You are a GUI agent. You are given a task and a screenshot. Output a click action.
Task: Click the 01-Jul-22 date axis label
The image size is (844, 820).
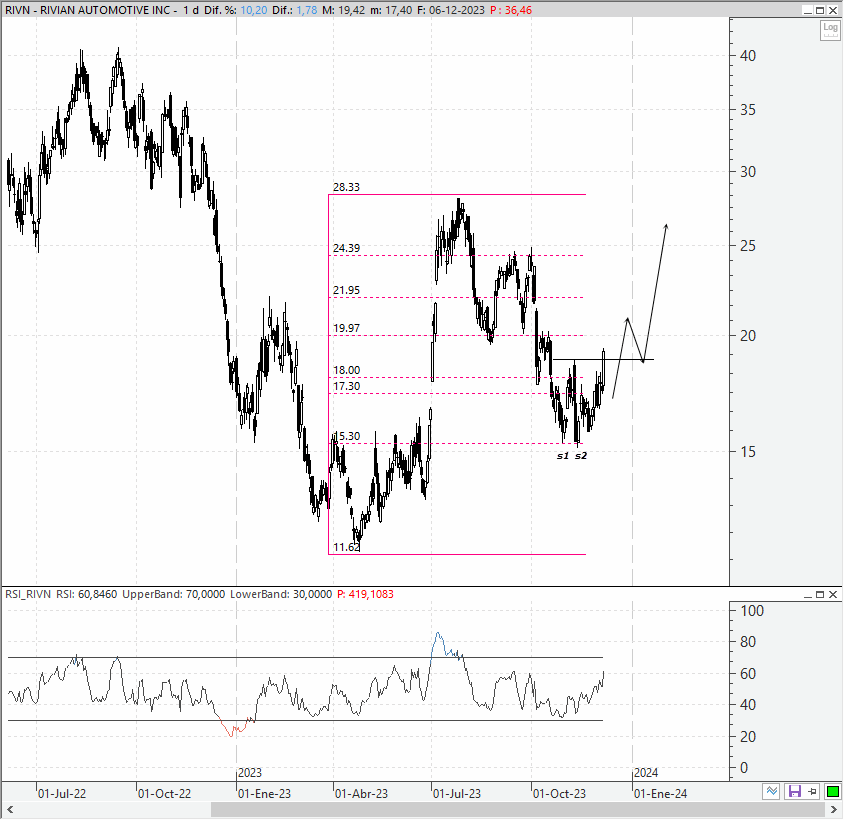coord(62,794)
